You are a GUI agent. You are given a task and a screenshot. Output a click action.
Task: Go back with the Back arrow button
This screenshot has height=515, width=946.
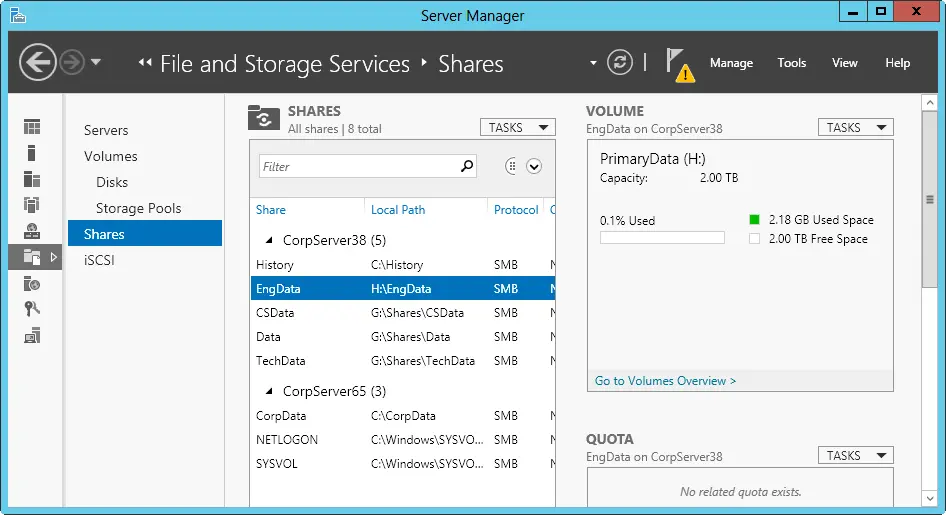[x=37, y=62]
